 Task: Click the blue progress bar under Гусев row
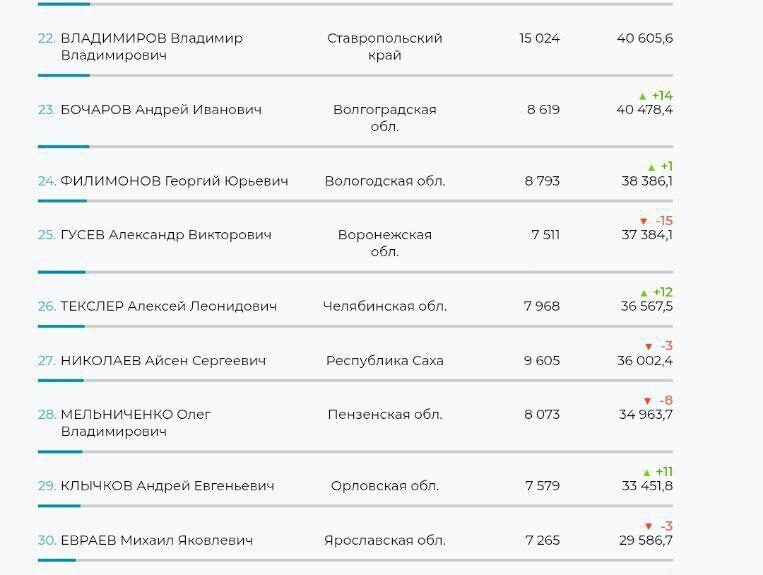62,272
